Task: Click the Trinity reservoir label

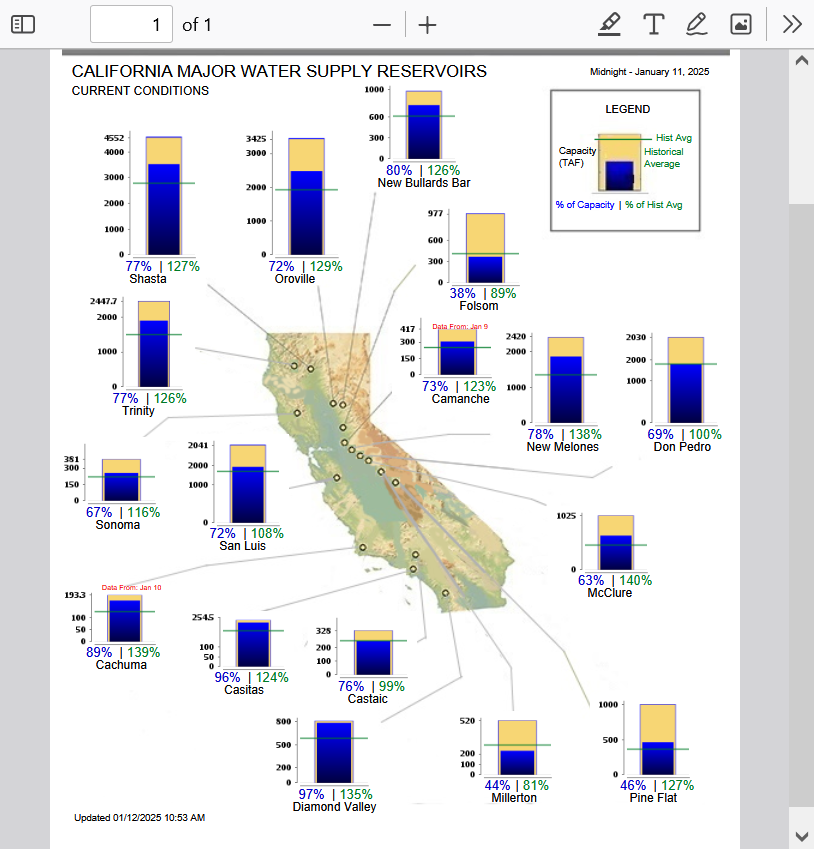Action: 138,411
